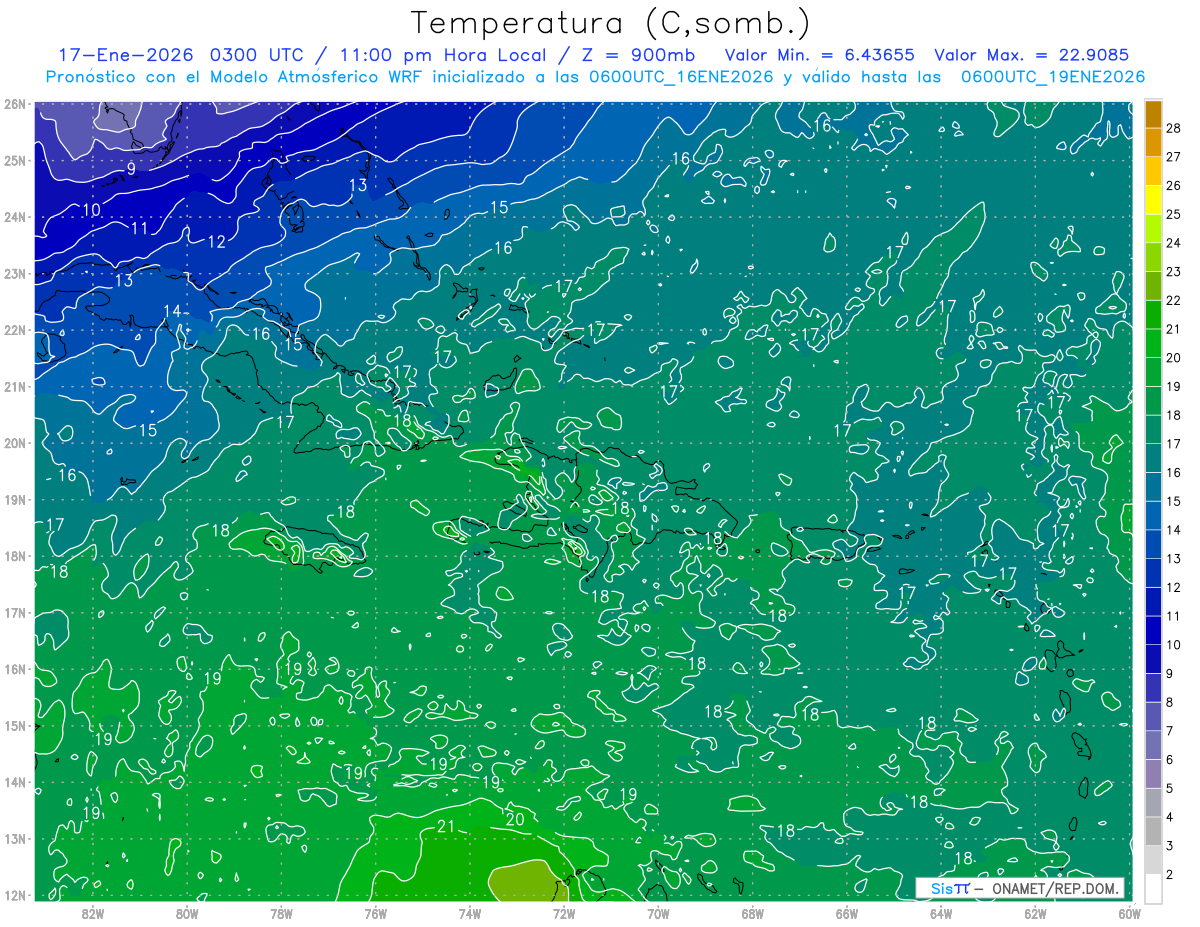Viewport: 1200px width, 927px height.
Task: Click the 76W longitude axis label
Action: click(x=375, y=913)
